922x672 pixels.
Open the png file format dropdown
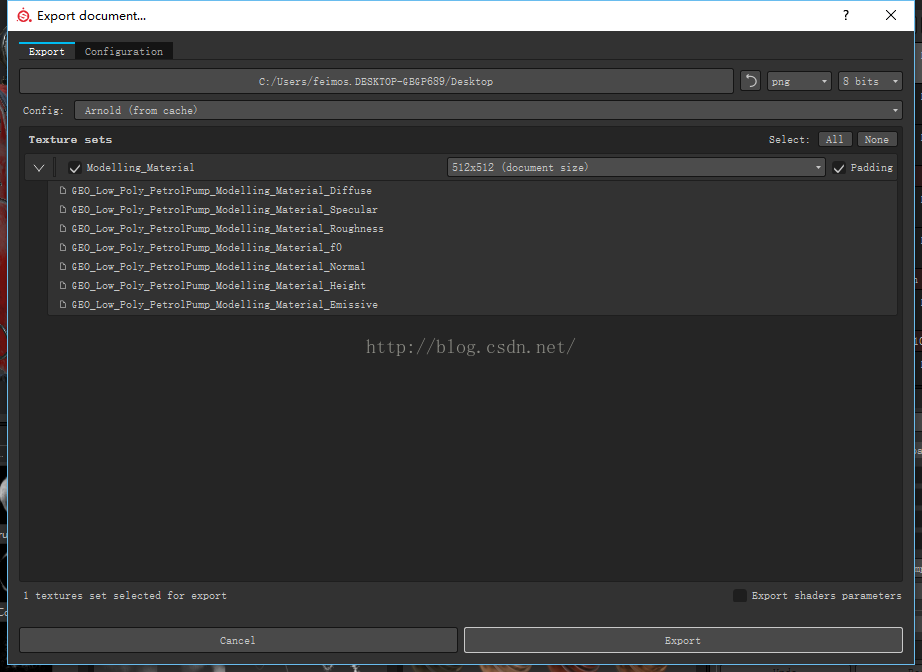click(799, 81)
